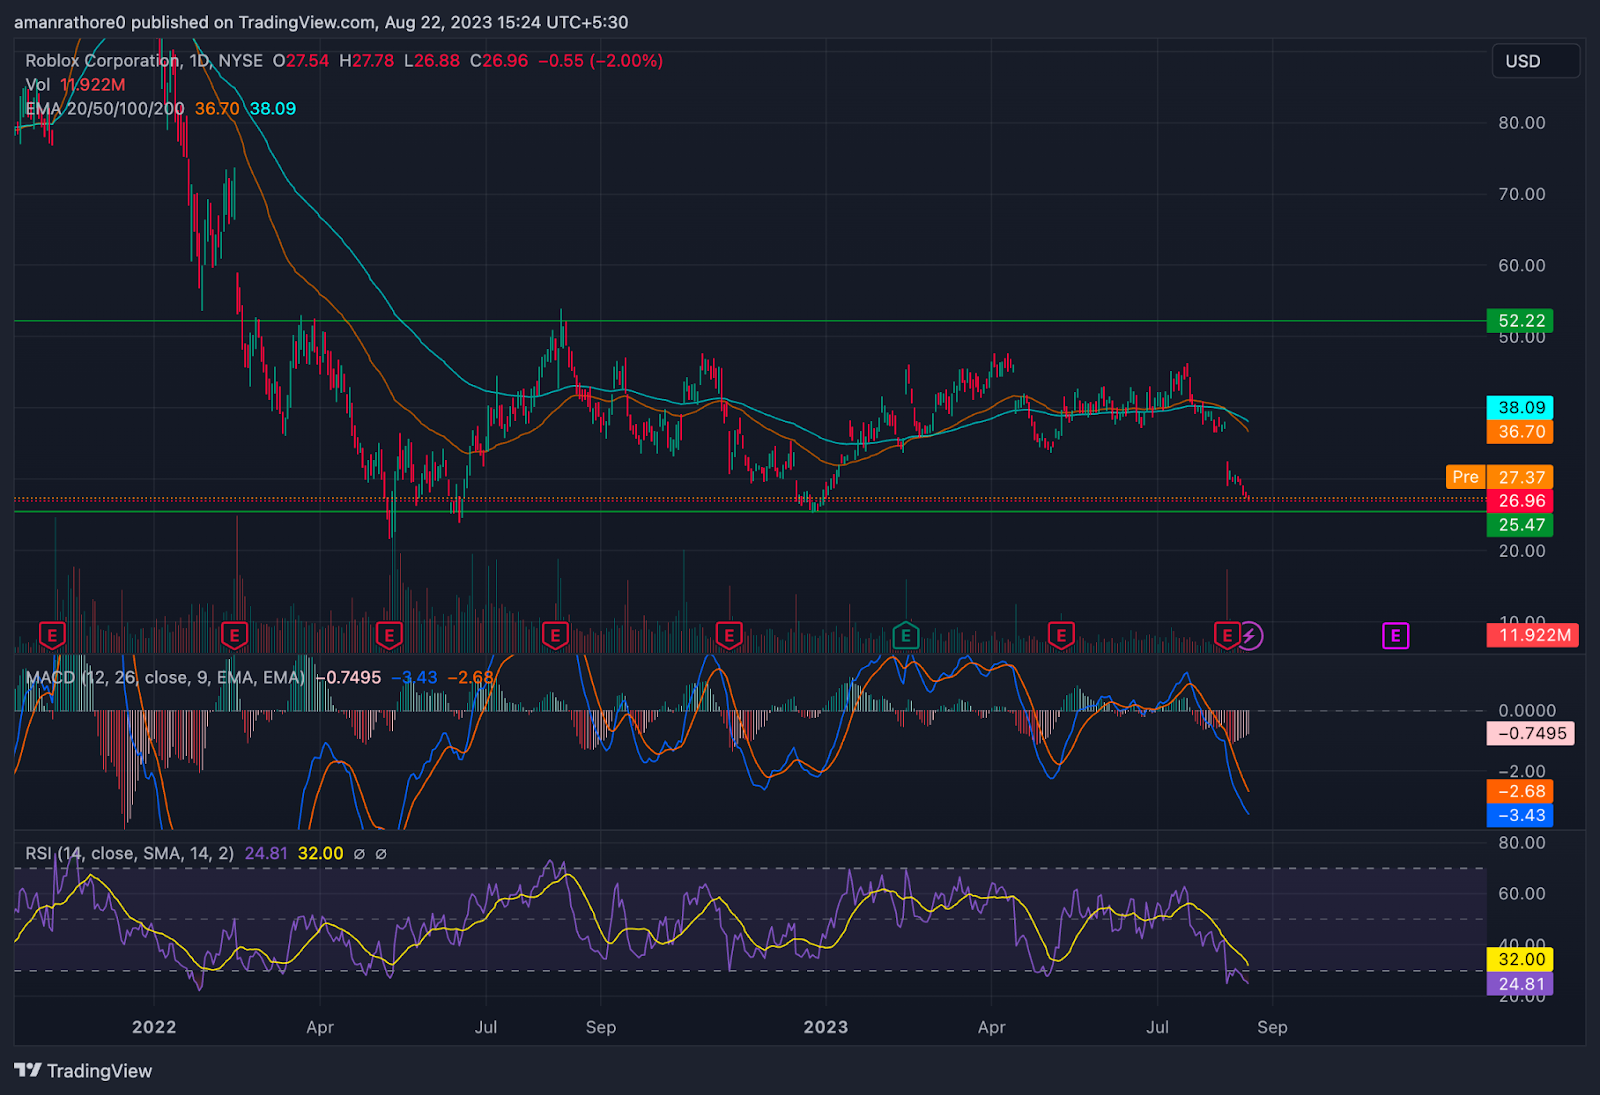
Task: Click the 27.37 pre-market price label
Action: click(x=1520, y=477)
